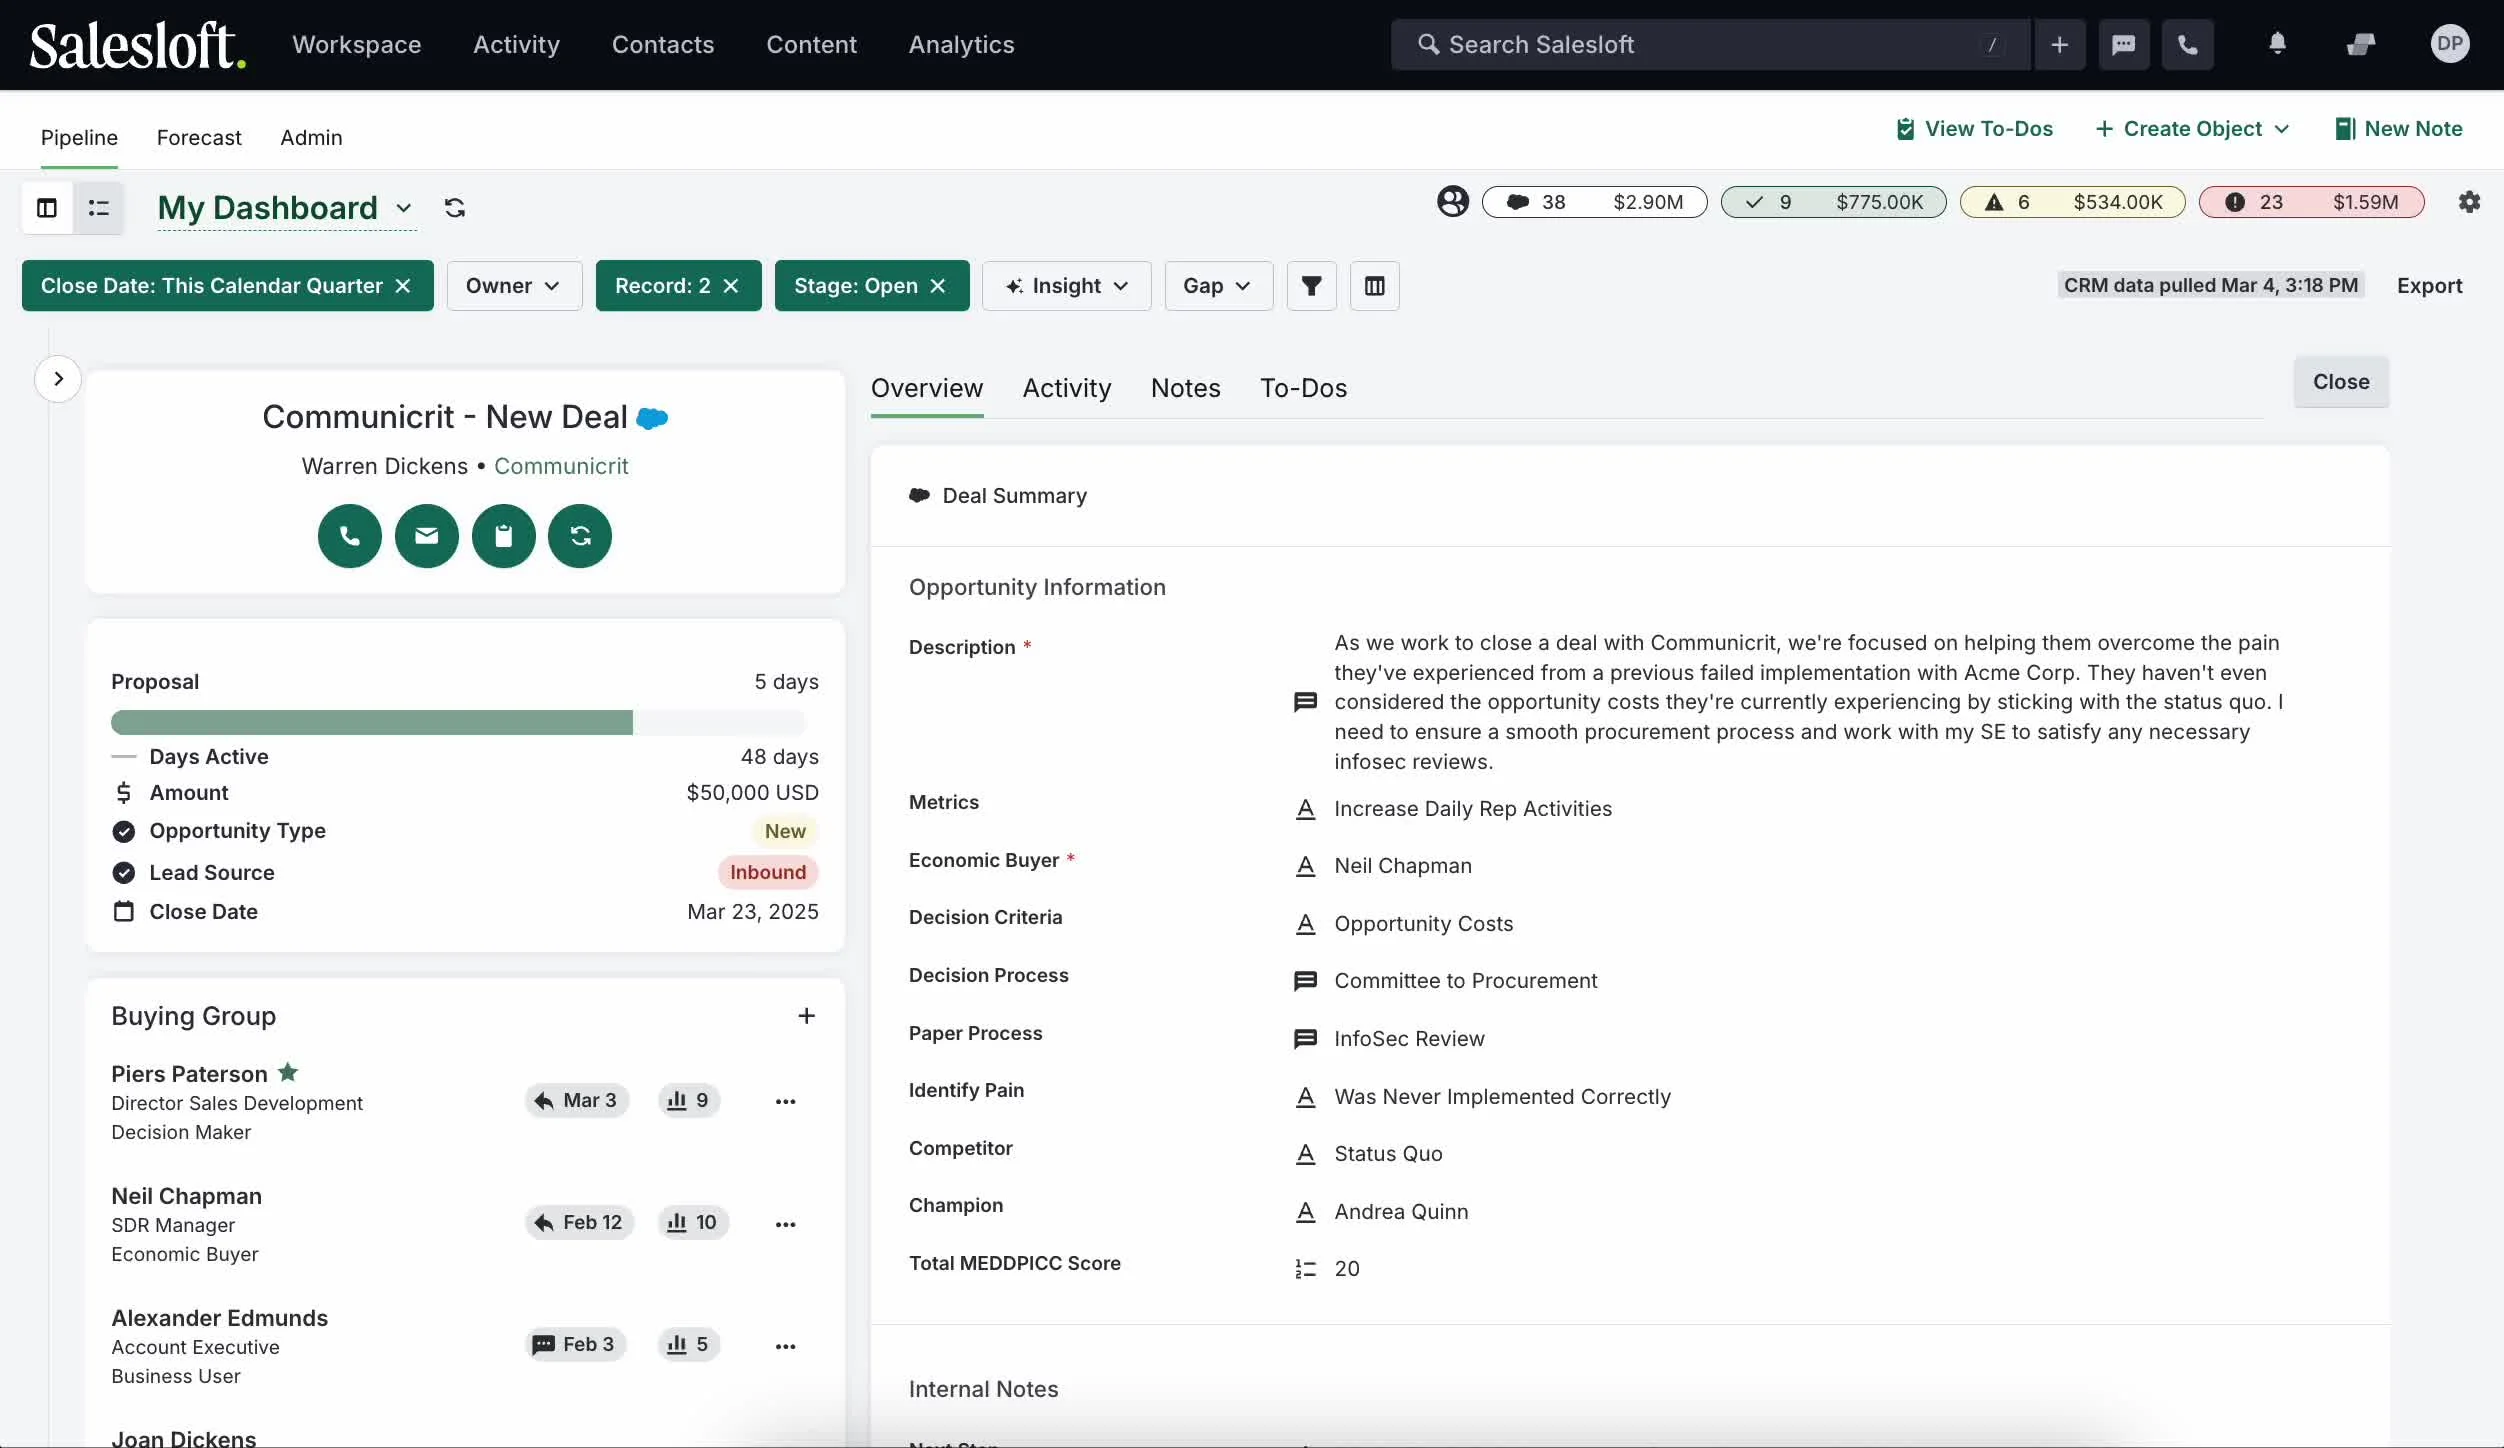
Task: Open the Insight dropdown
Action: click(x=1066, y=286)
